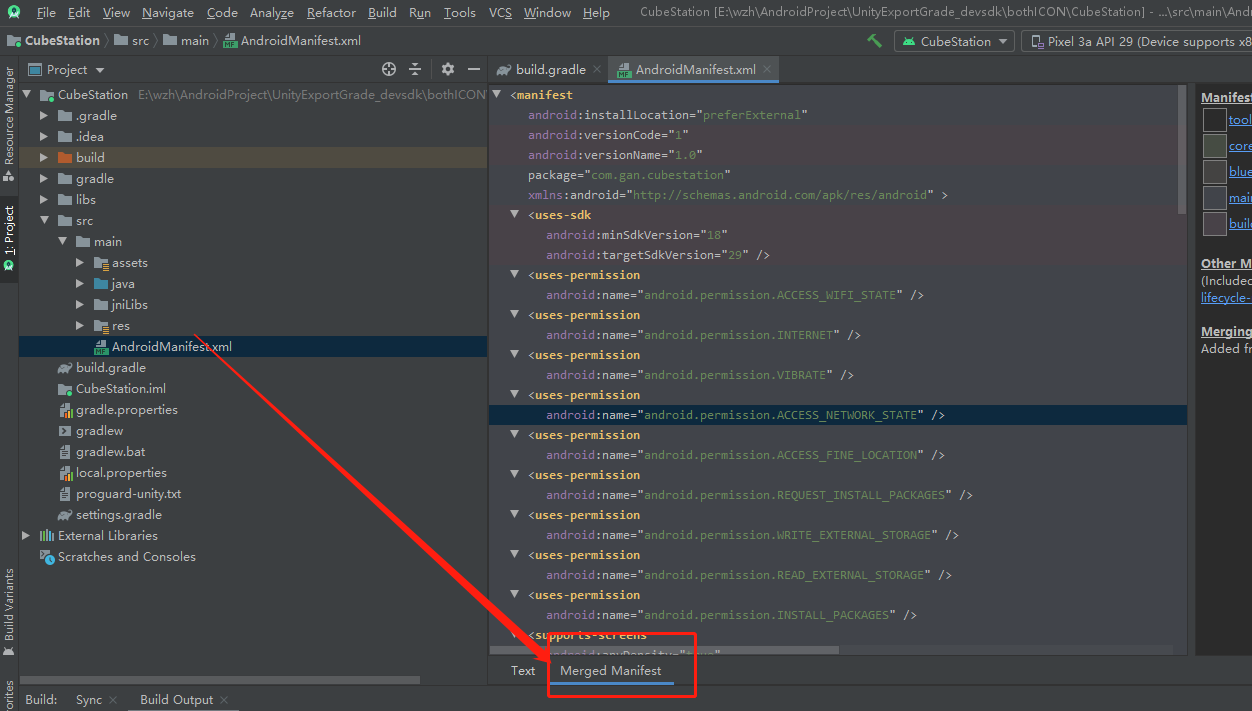The height and width of the screenshot is (711, 1252).
Task: Close the build.gradle editor tab
Action: [x=597, y=69]
